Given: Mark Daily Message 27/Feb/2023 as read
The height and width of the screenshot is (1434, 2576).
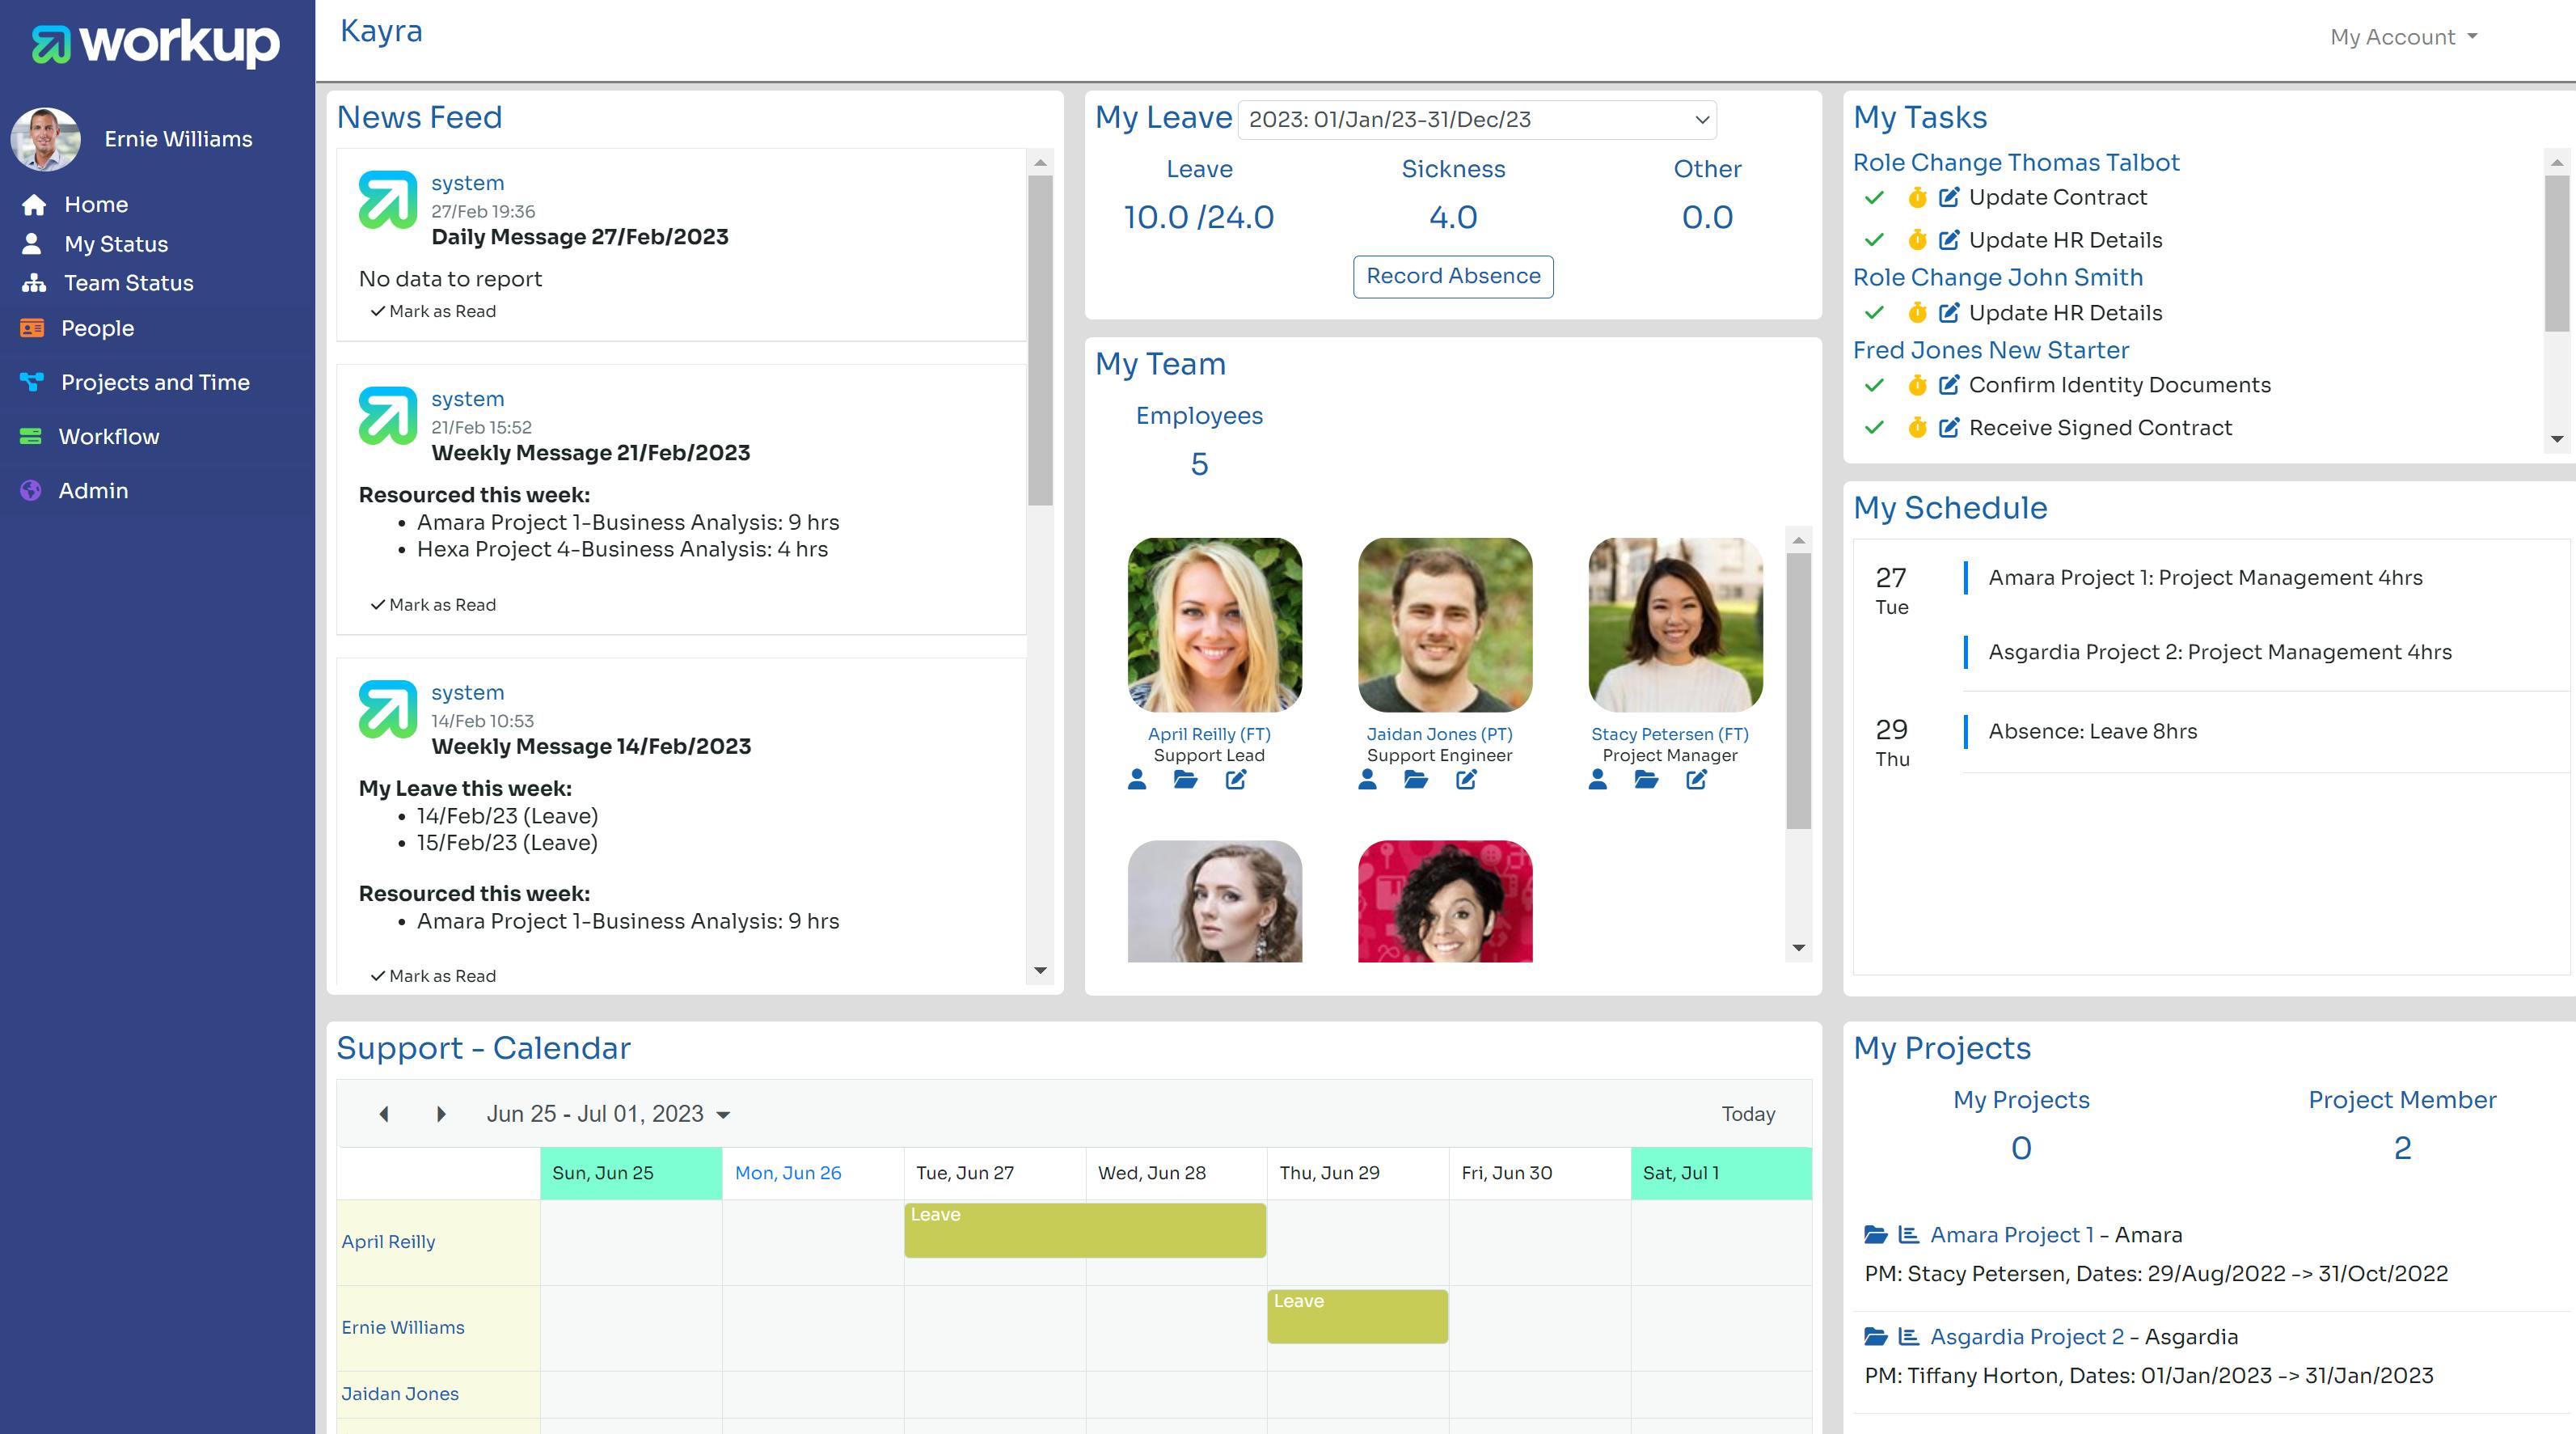Looking at the screenshot, I should coord(433,312).
